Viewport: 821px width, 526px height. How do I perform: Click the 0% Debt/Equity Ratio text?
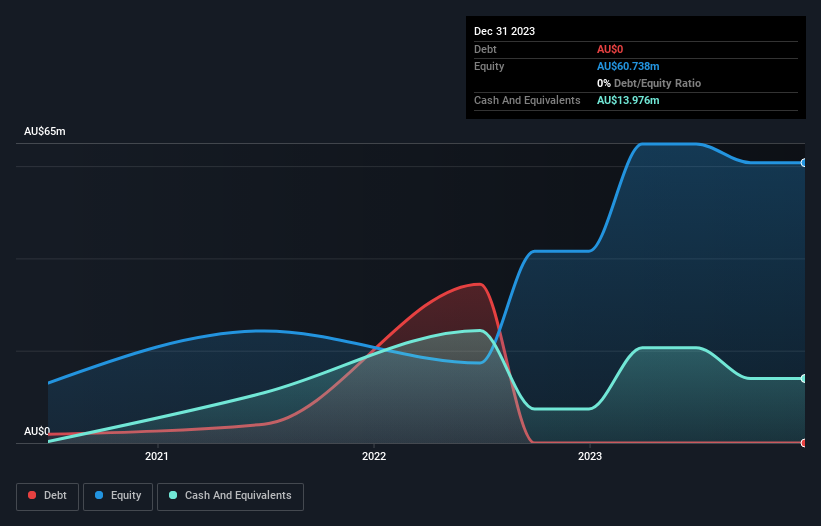(649, 83)
